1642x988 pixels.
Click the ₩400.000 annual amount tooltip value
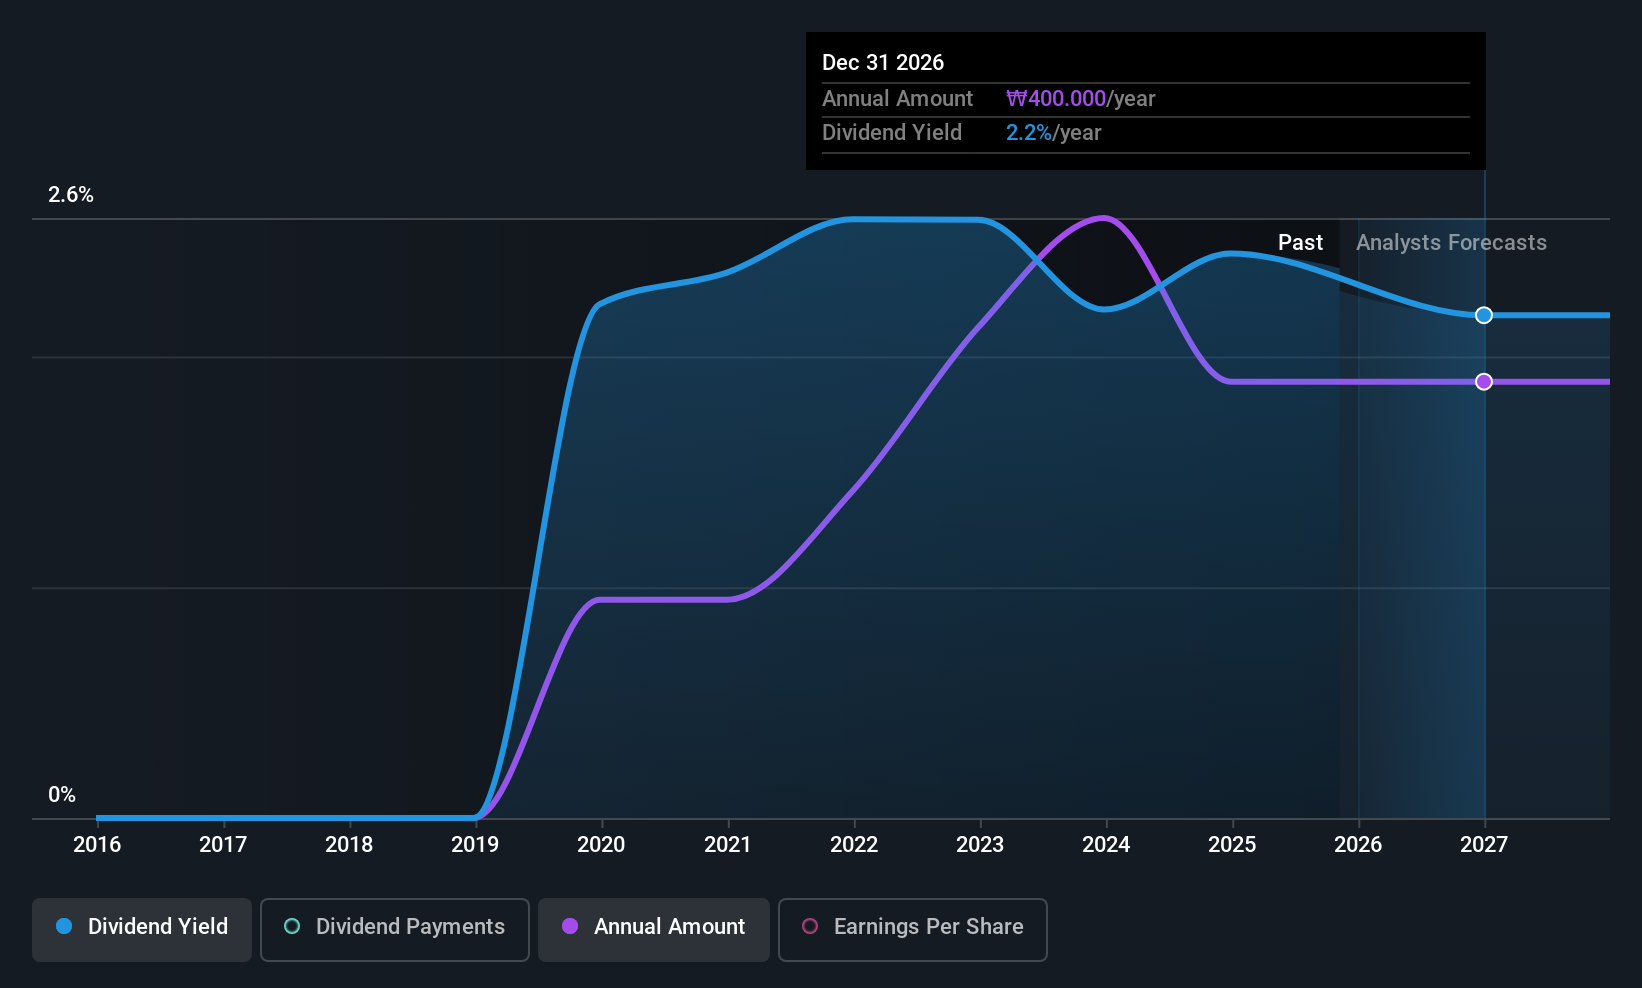pos(1056,99)
